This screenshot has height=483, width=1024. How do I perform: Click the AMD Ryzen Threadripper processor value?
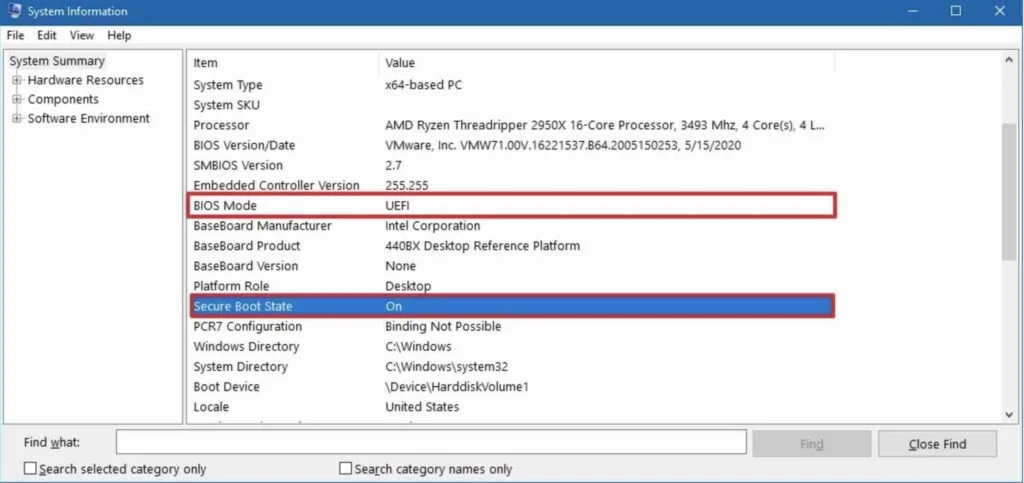tap(605, 125)
